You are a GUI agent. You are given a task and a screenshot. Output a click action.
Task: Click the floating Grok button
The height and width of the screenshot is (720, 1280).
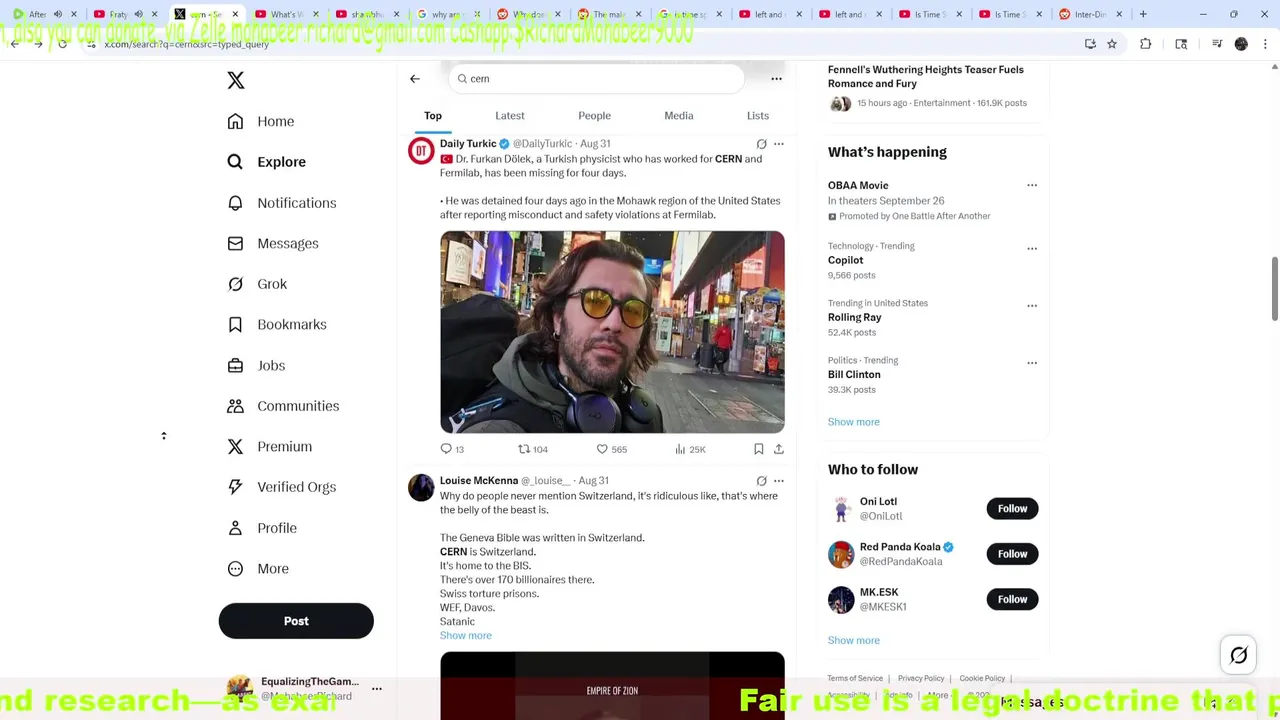1239,656
